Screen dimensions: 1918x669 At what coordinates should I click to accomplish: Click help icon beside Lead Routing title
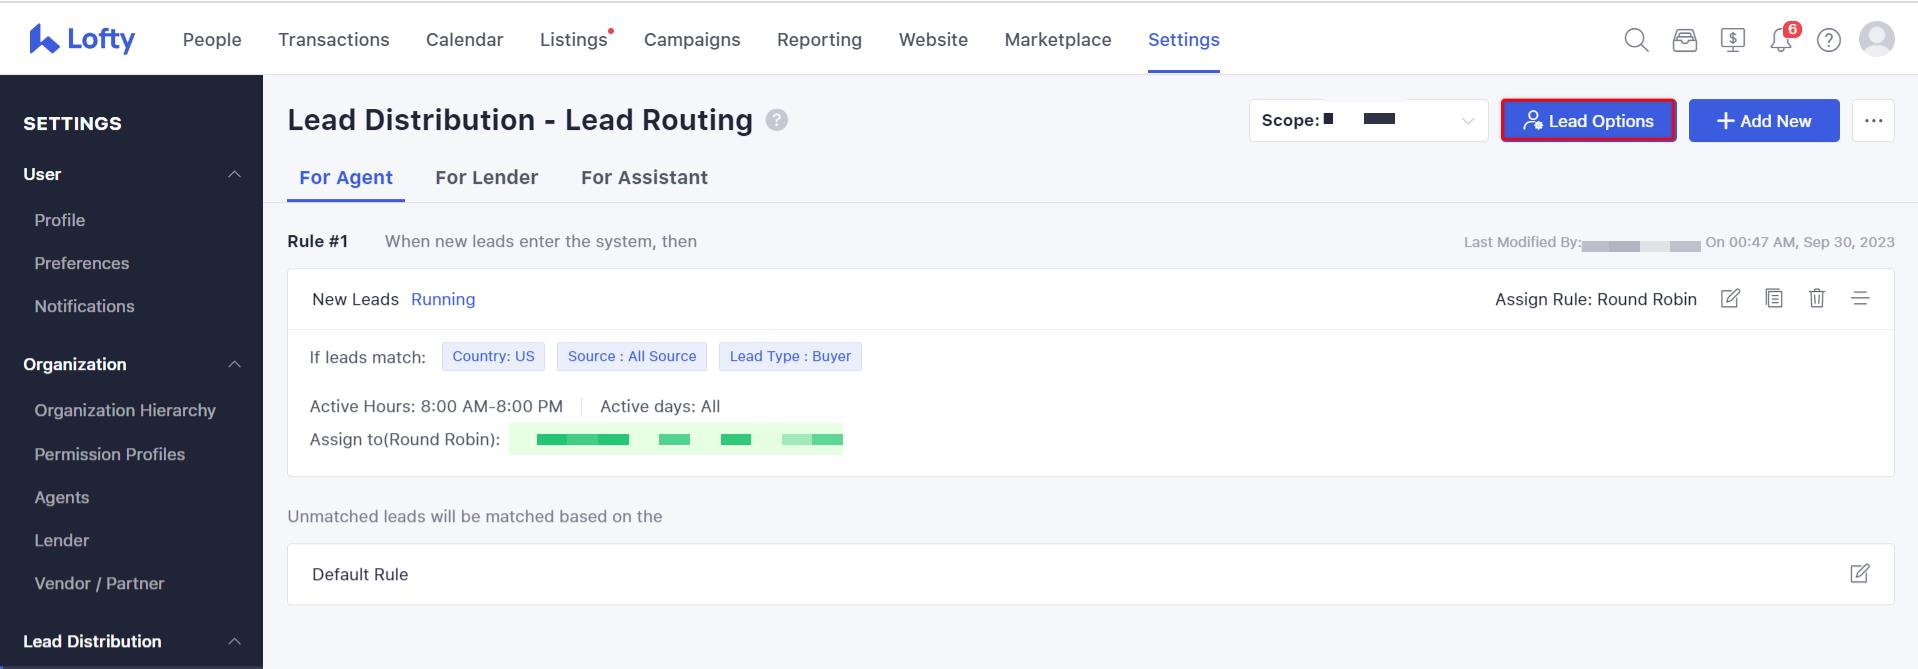click(777, 120)
